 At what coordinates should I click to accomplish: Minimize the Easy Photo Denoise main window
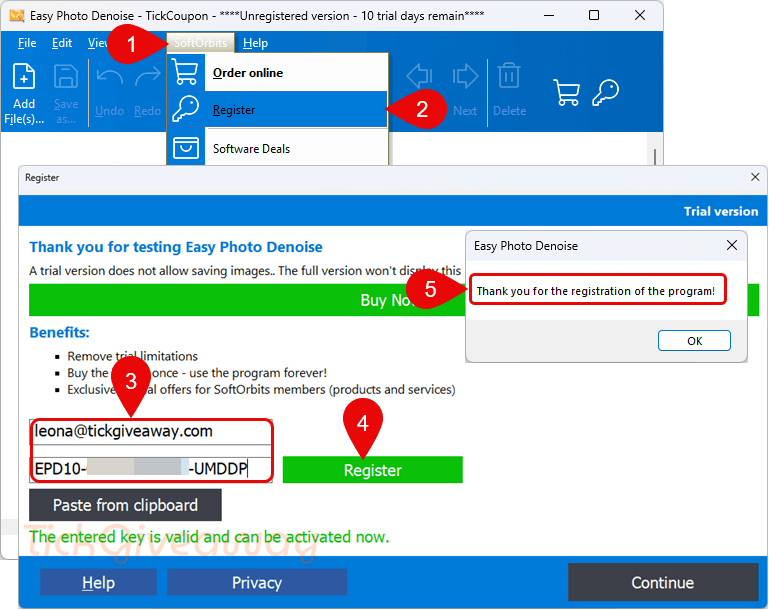coord(549,16)
